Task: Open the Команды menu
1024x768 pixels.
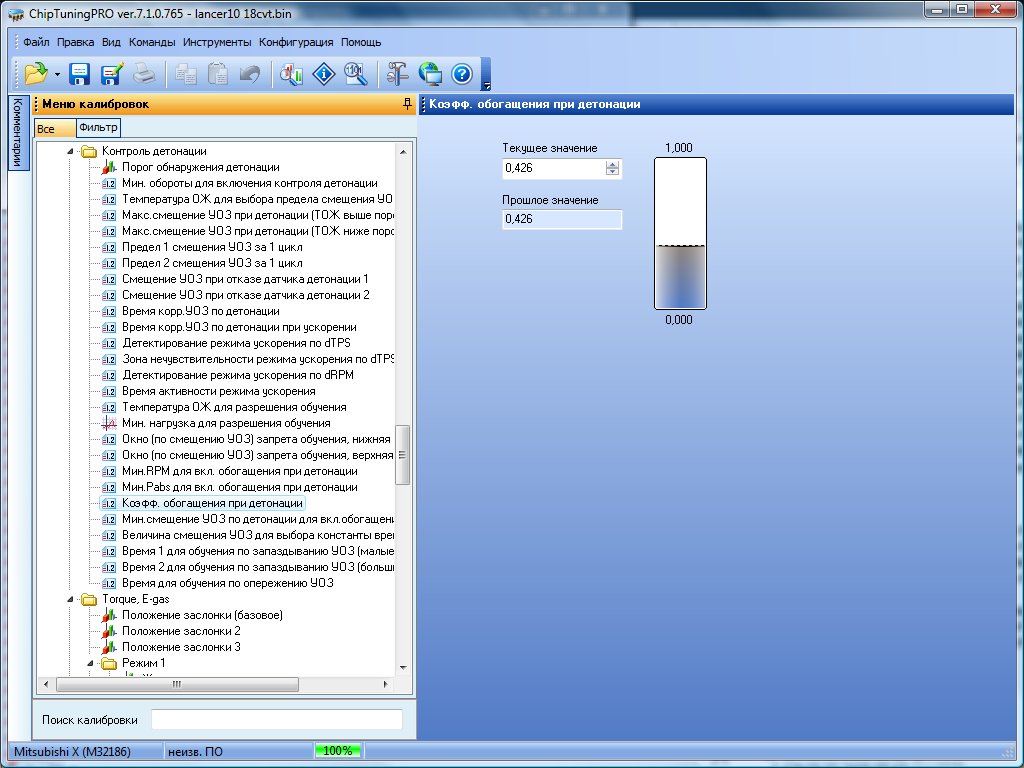Action: point(152,43)
